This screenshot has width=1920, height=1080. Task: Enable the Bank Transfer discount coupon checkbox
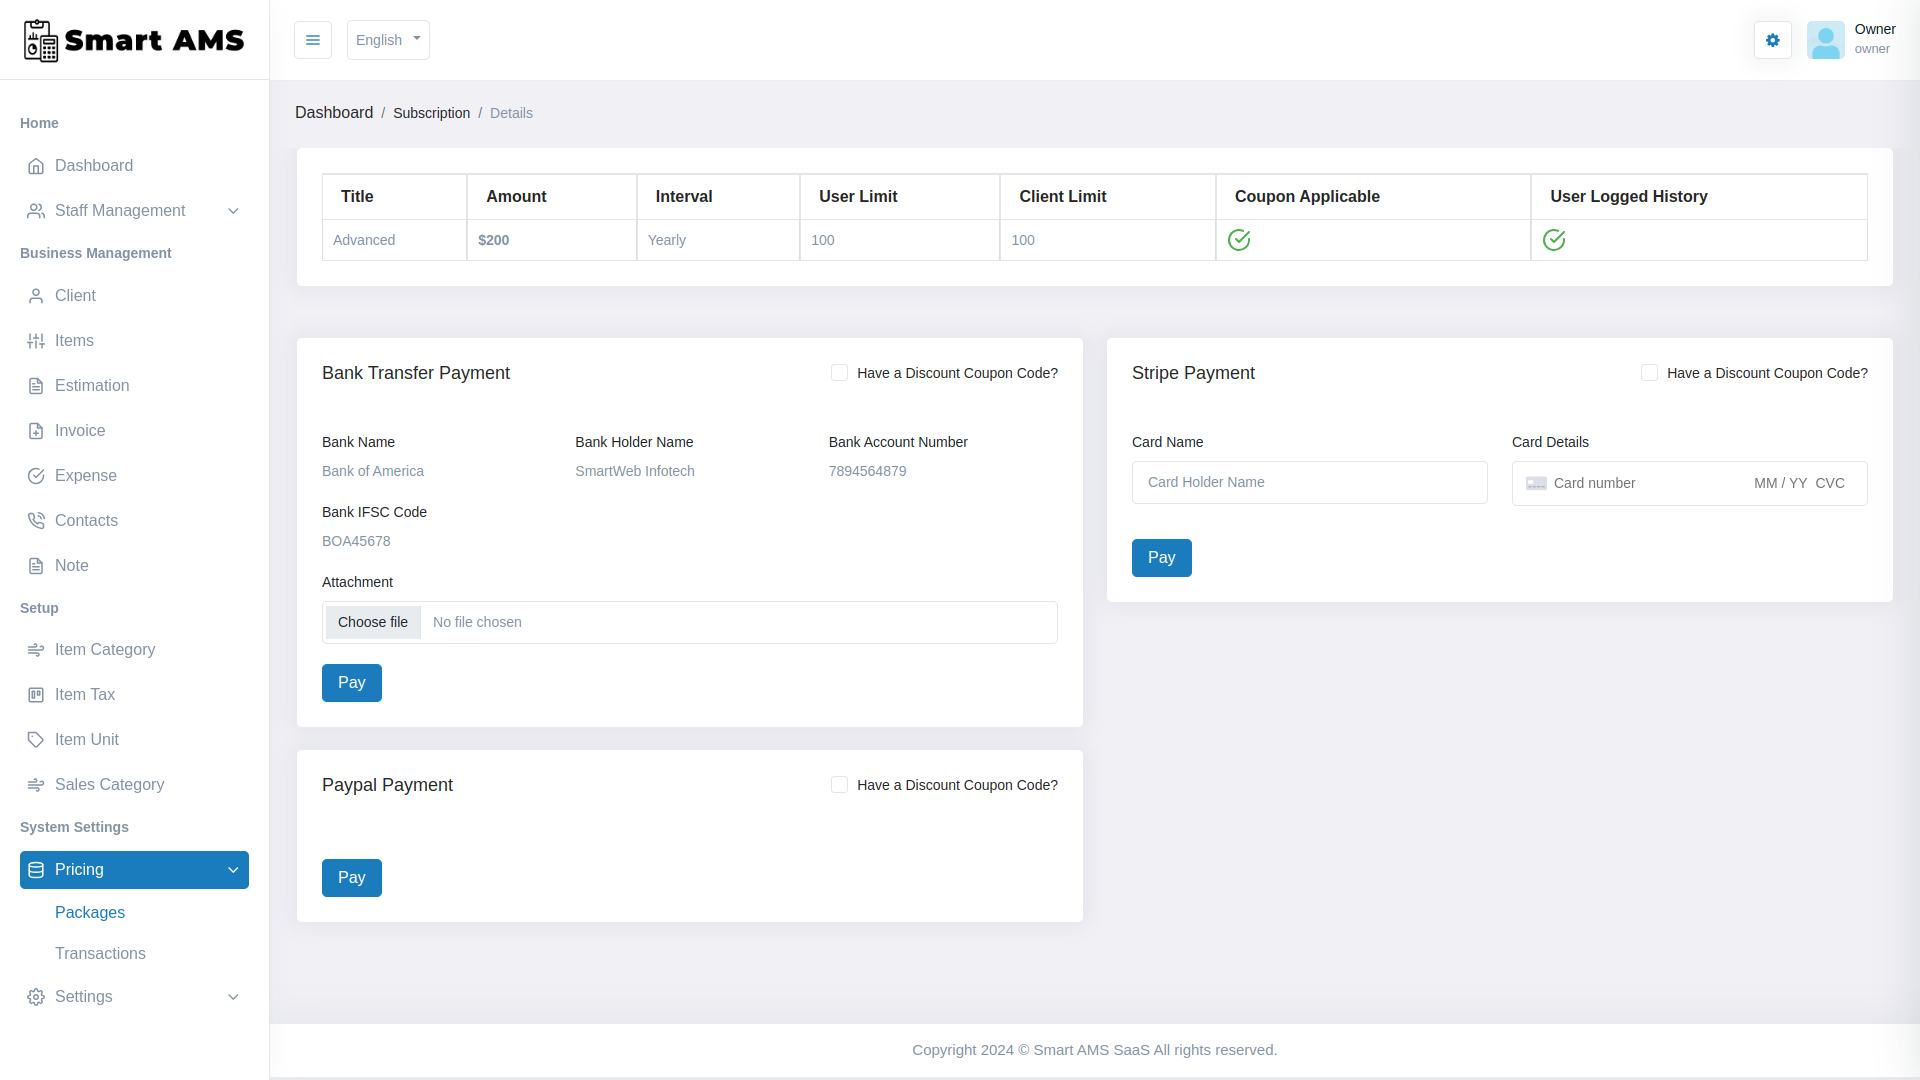point(839,372)
